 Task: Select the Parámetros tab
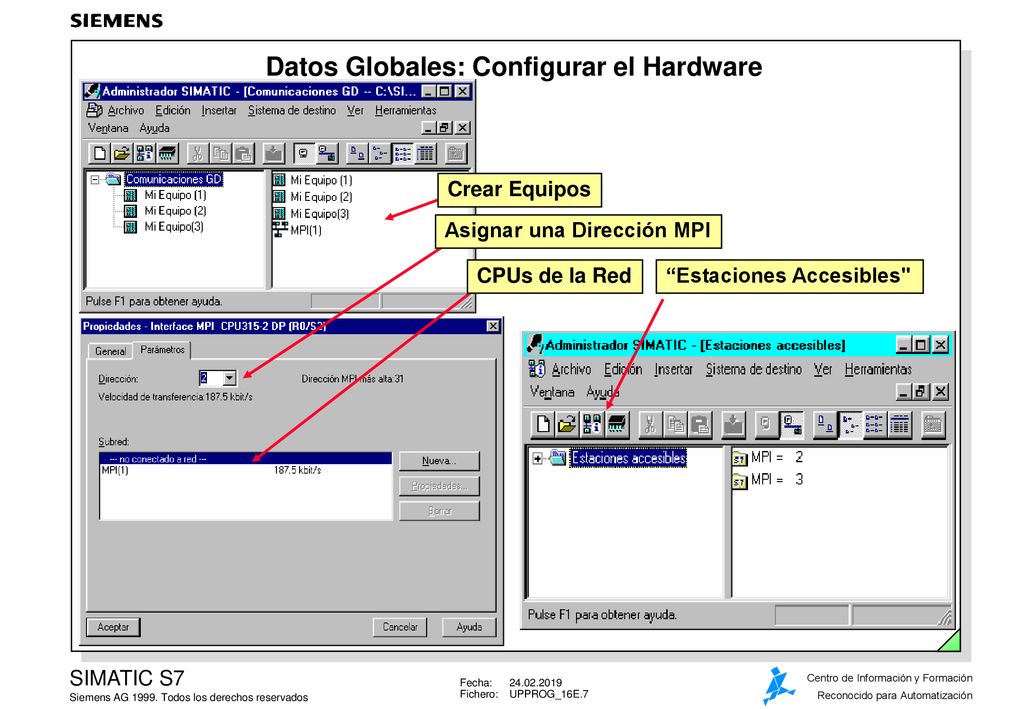[162, 349]
